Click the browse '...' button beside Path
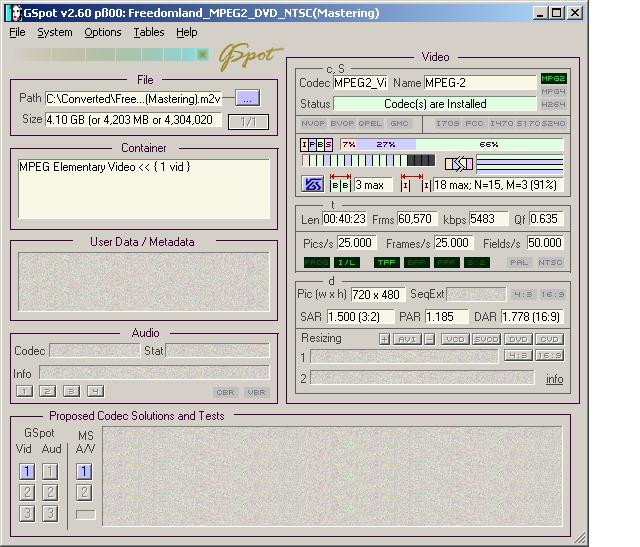 pos(247,98)
